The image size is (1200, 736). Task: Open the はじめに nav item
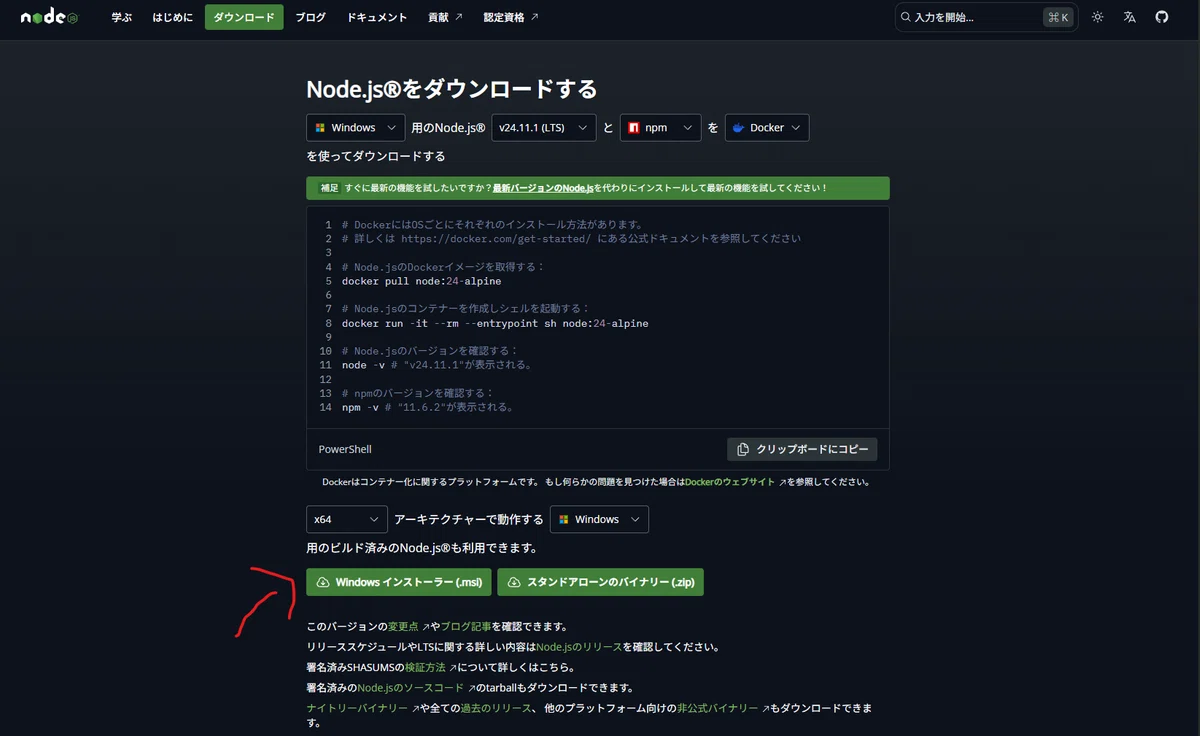point(172,17)
